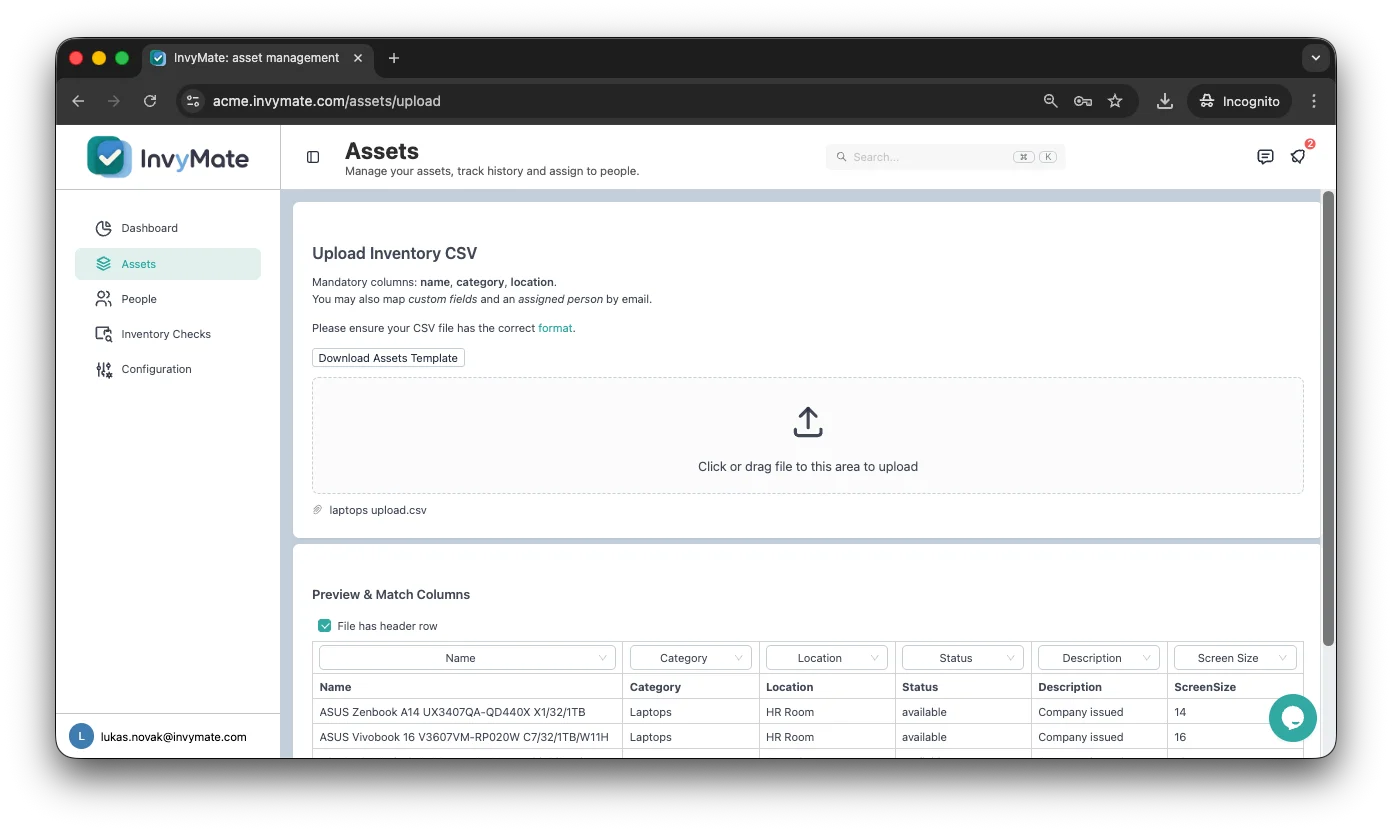Click available status in Zenbook row
The width and height of the screenshot is (1392, 832).
pyautogui.click(x=963, y=712)
